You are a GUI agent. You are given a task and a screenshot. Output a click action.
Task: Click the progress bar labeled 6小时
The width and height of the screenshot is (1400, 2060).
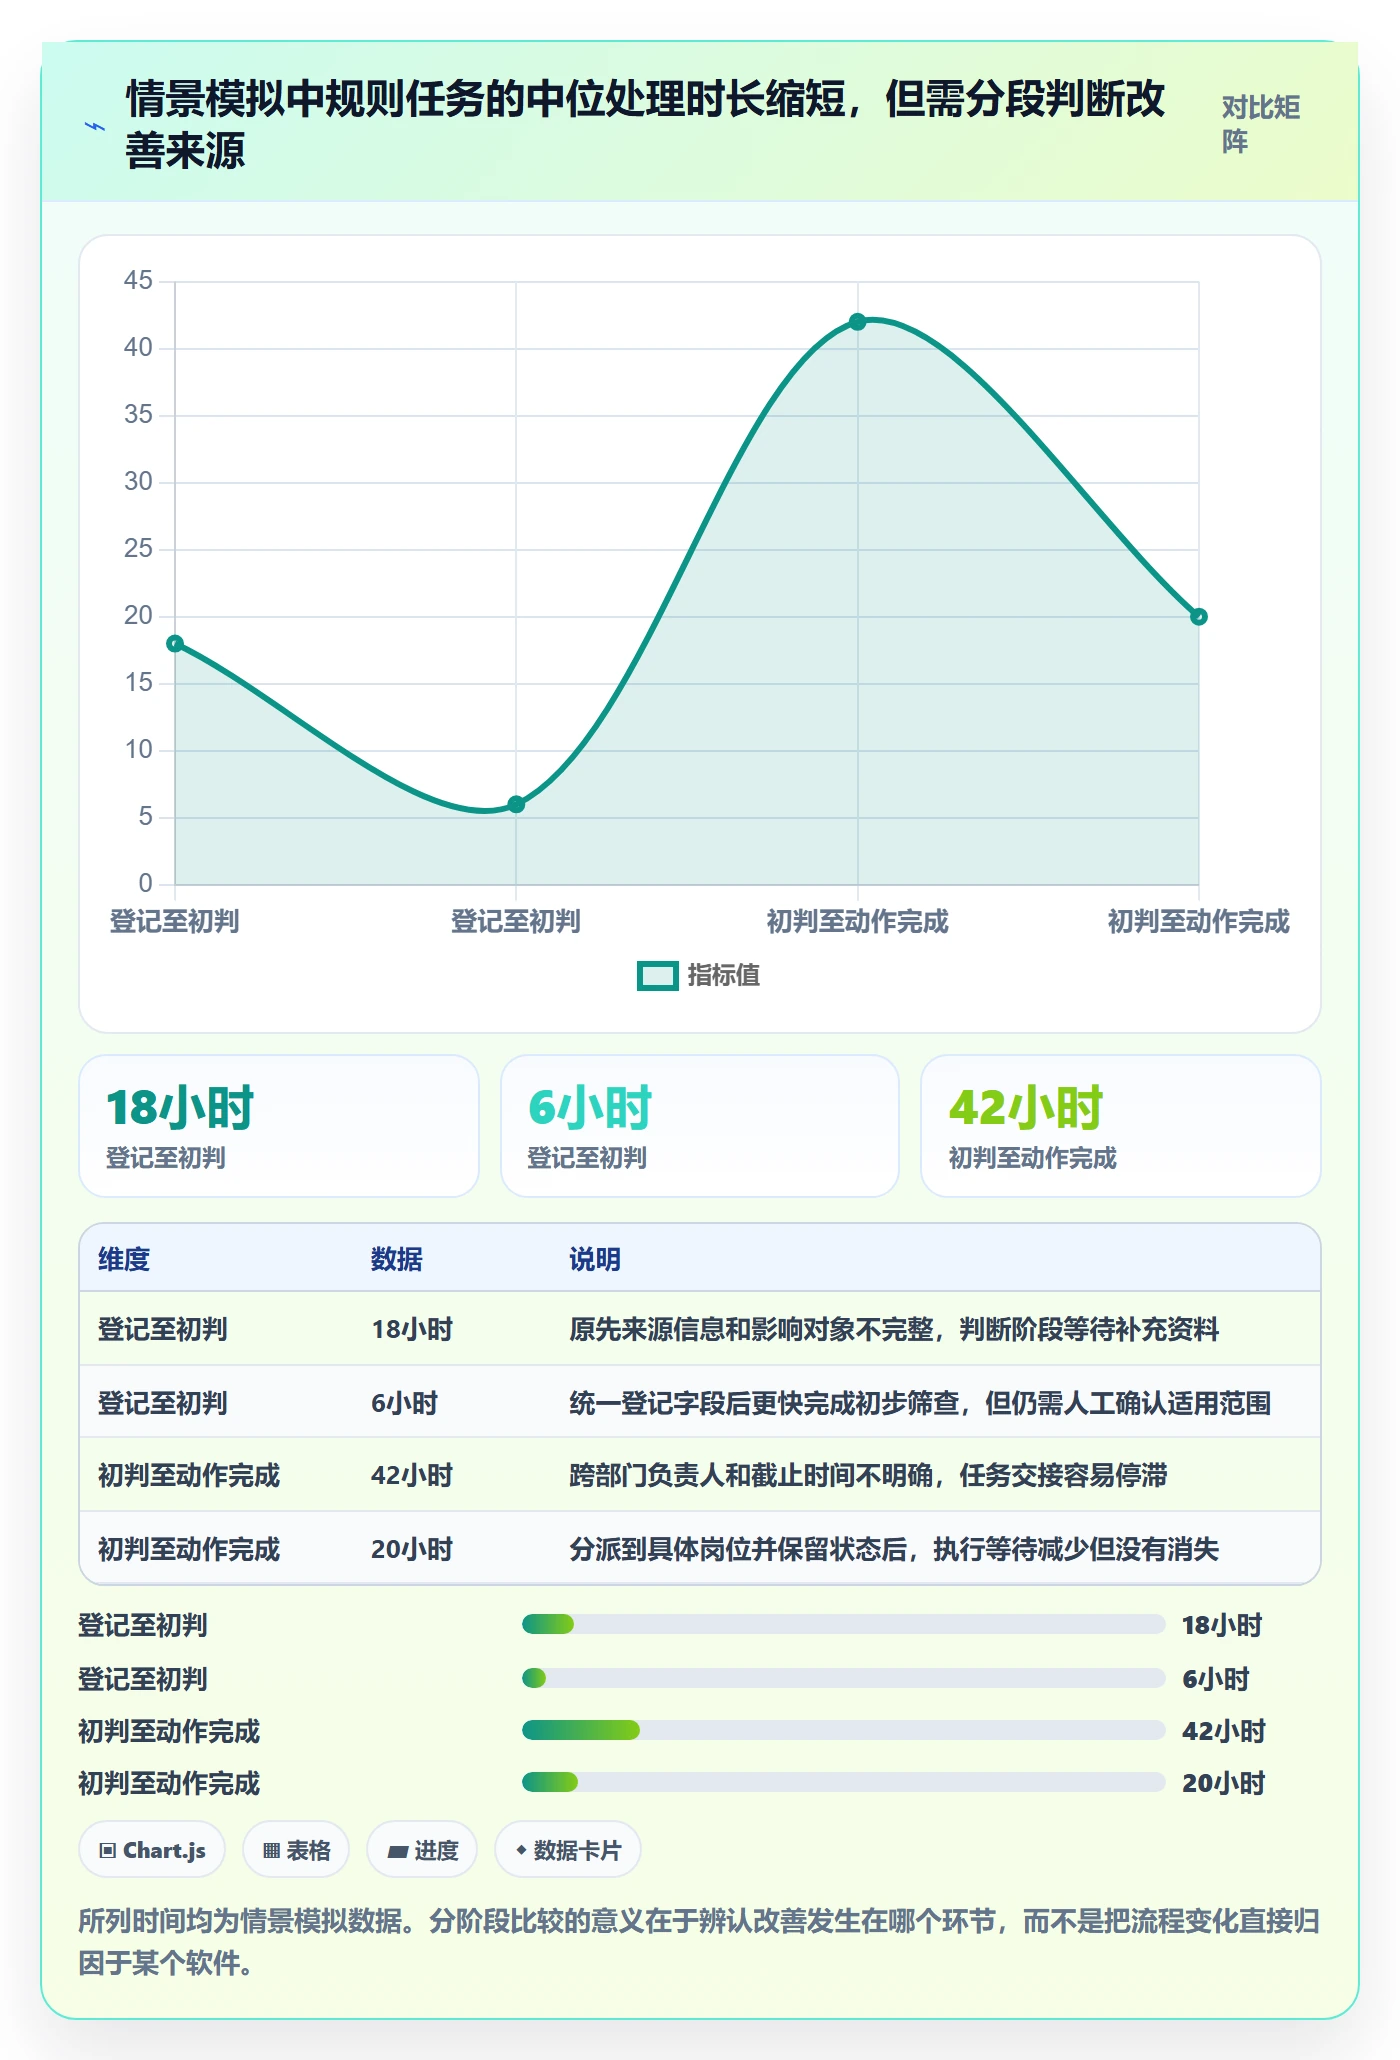click(x=844, y=1677)
